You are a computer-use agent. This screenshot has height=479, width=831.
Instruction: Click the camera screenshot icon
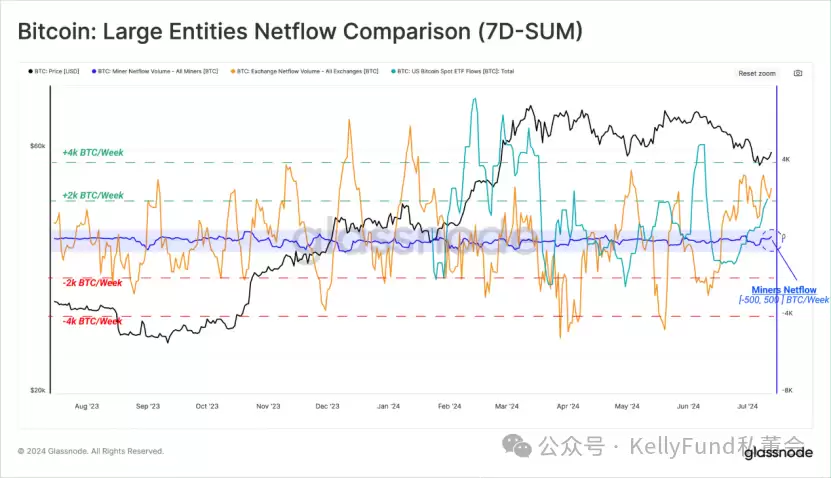point(797,73)
